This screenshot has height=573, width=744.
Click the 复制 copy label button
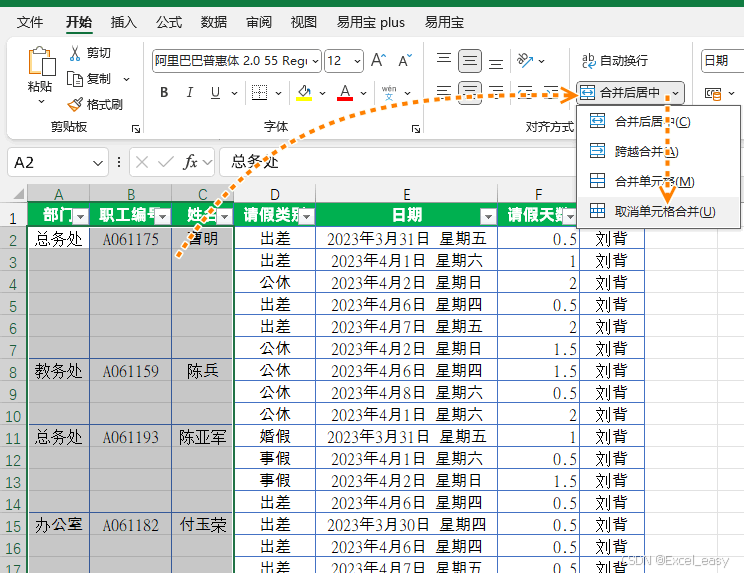click(98, 79)
